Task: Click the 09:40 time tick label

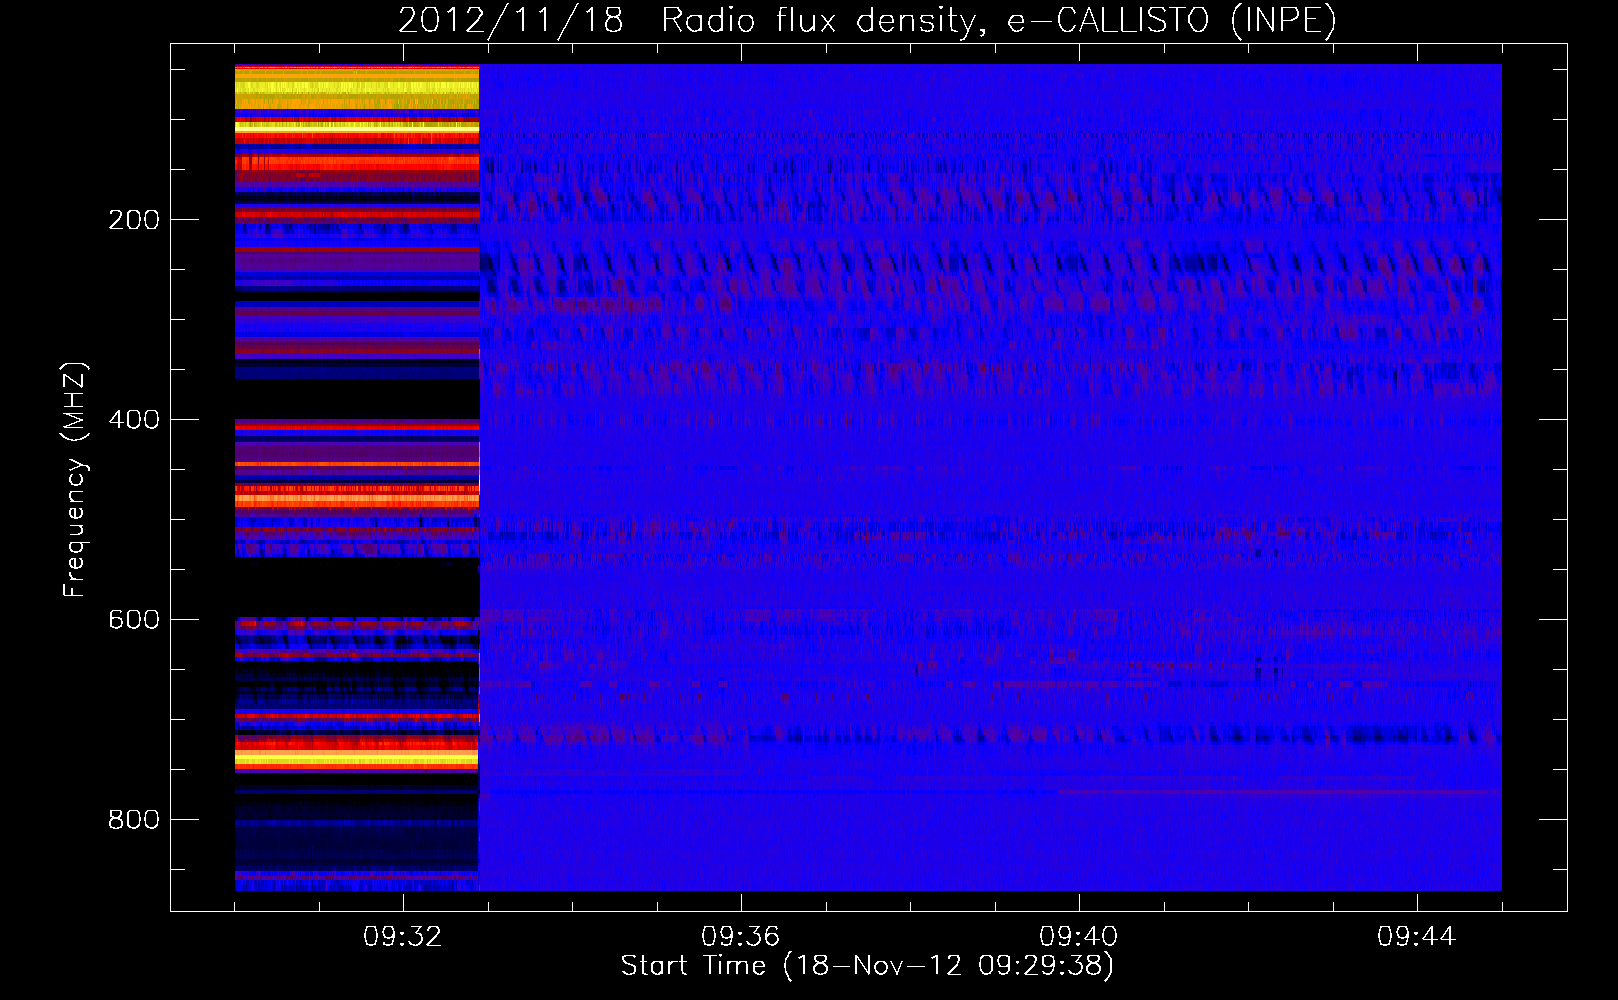Action: 1079,937
